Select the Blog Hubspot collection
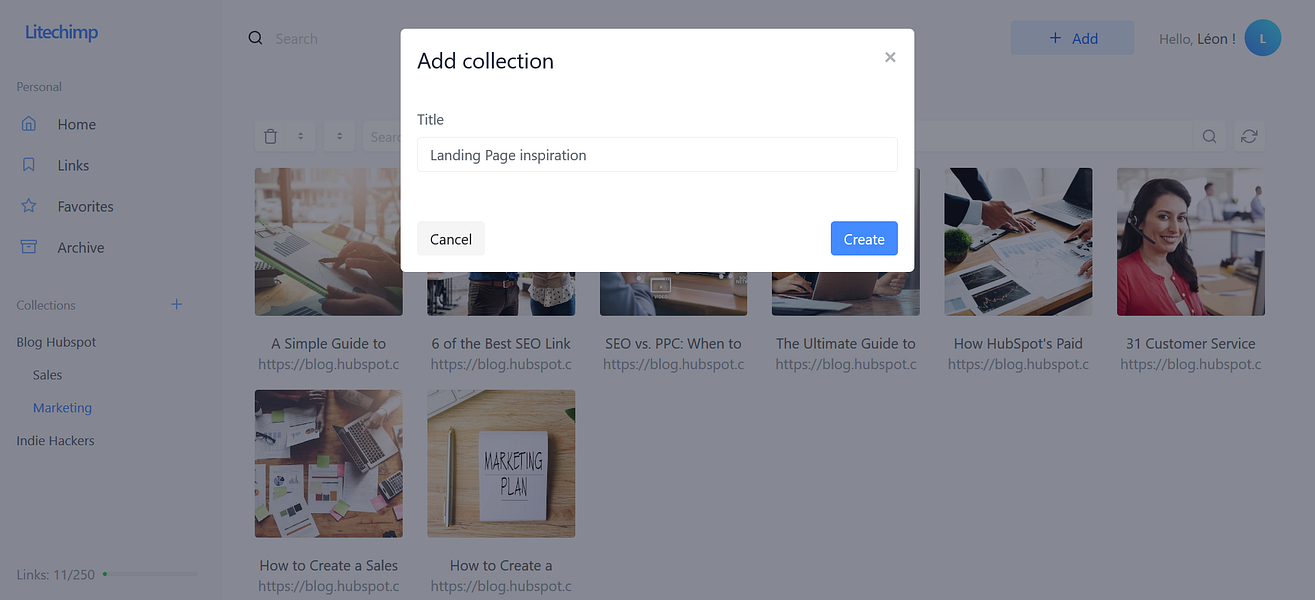This screenshot has width=1315, height=600. click(56, 342)
